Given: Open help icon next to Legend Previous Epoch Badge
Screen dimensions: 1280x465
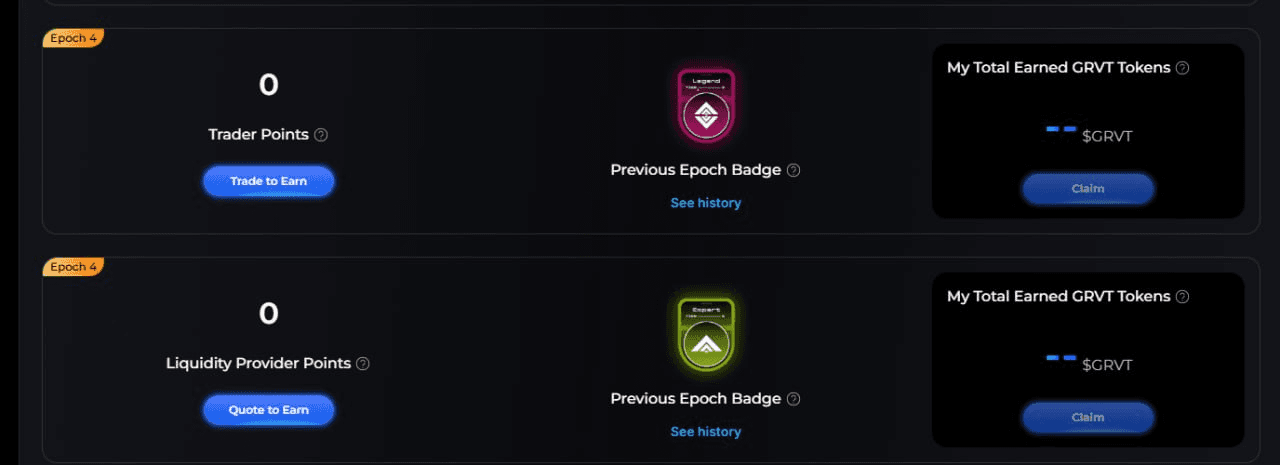Looking at the screenshot, I should (x=793, y=170).
